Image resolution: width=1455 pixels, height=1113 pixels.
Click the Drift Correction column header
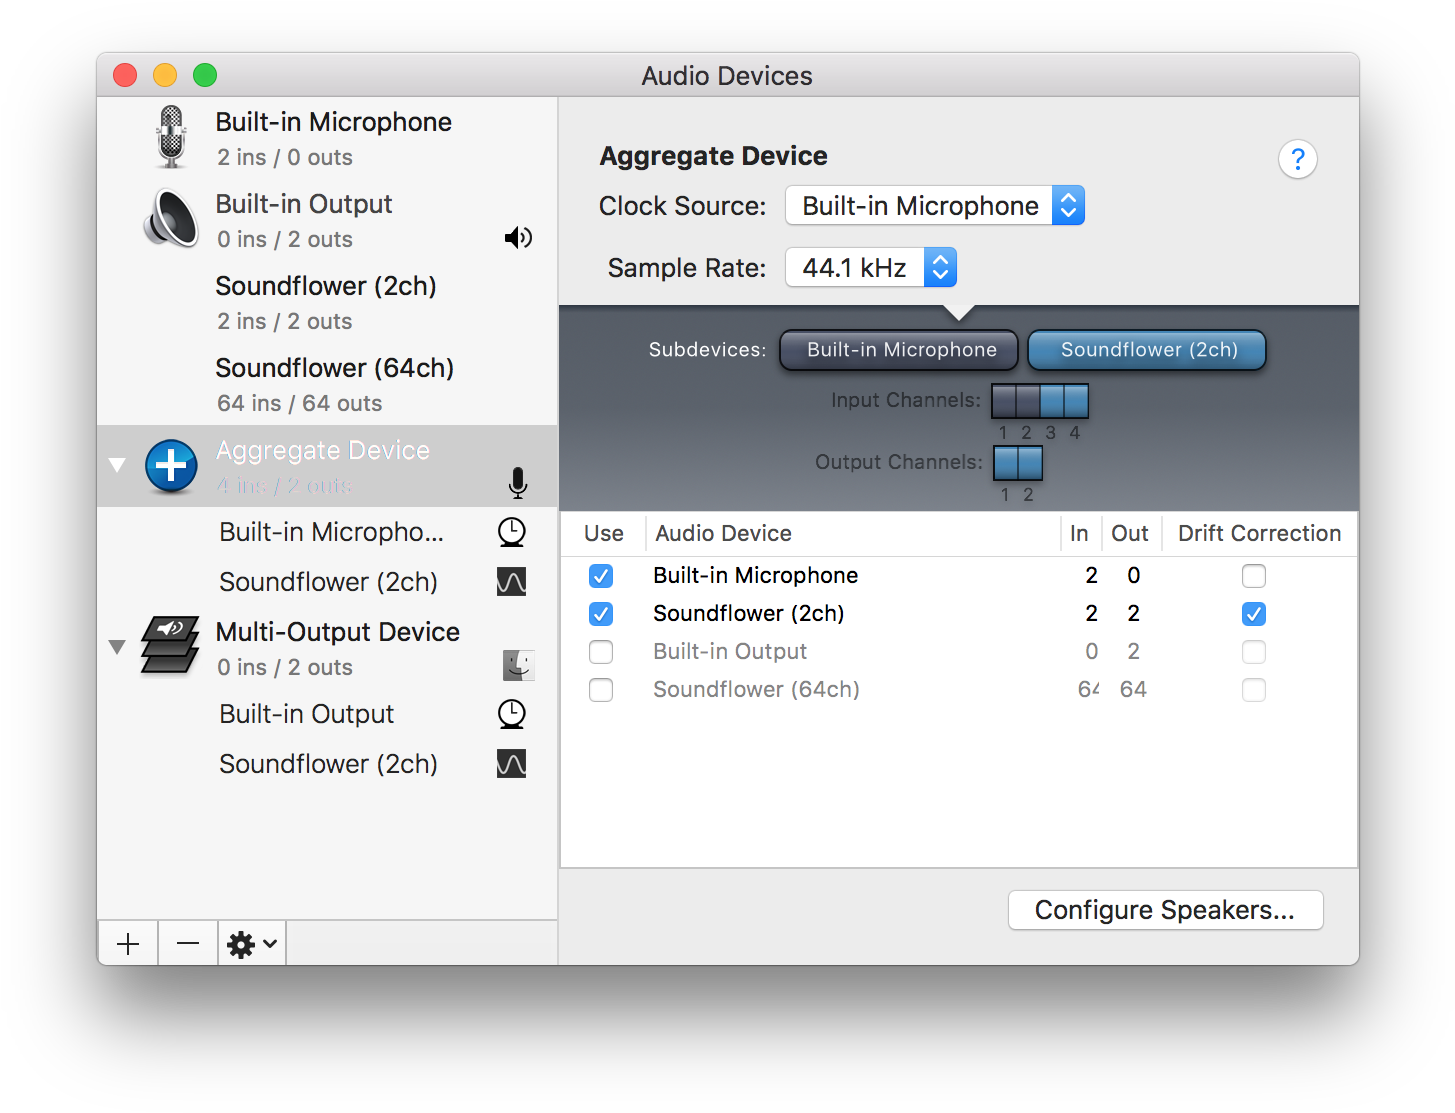(x=1258, y=534)
